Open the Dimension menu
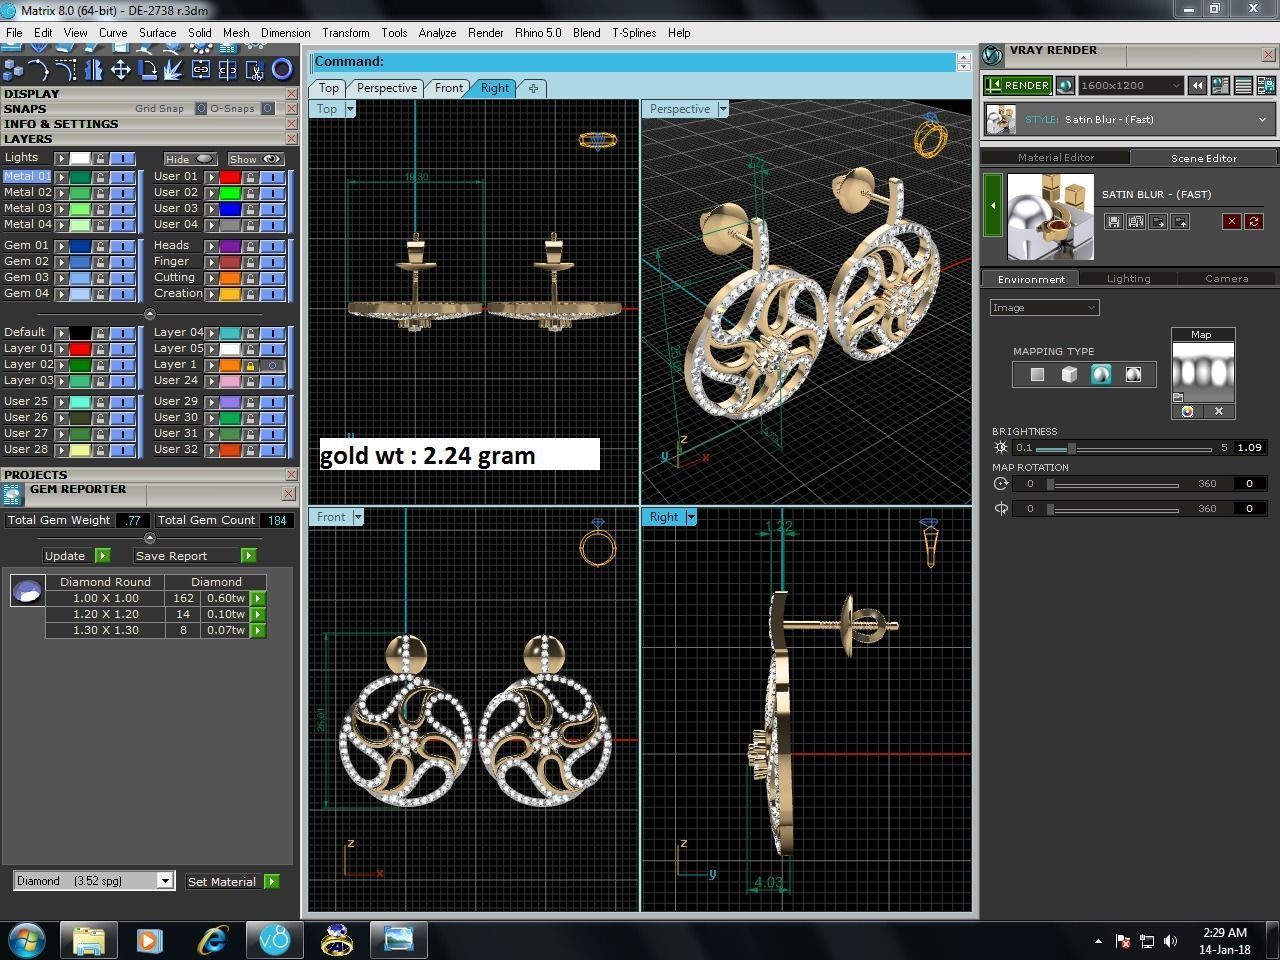The image size is (1280, 960). point(286,33)
